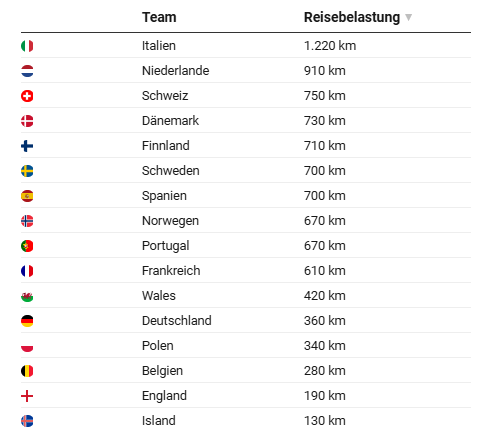Click the Iceland flag icon

pyautogui.click(x=27, y=421)
